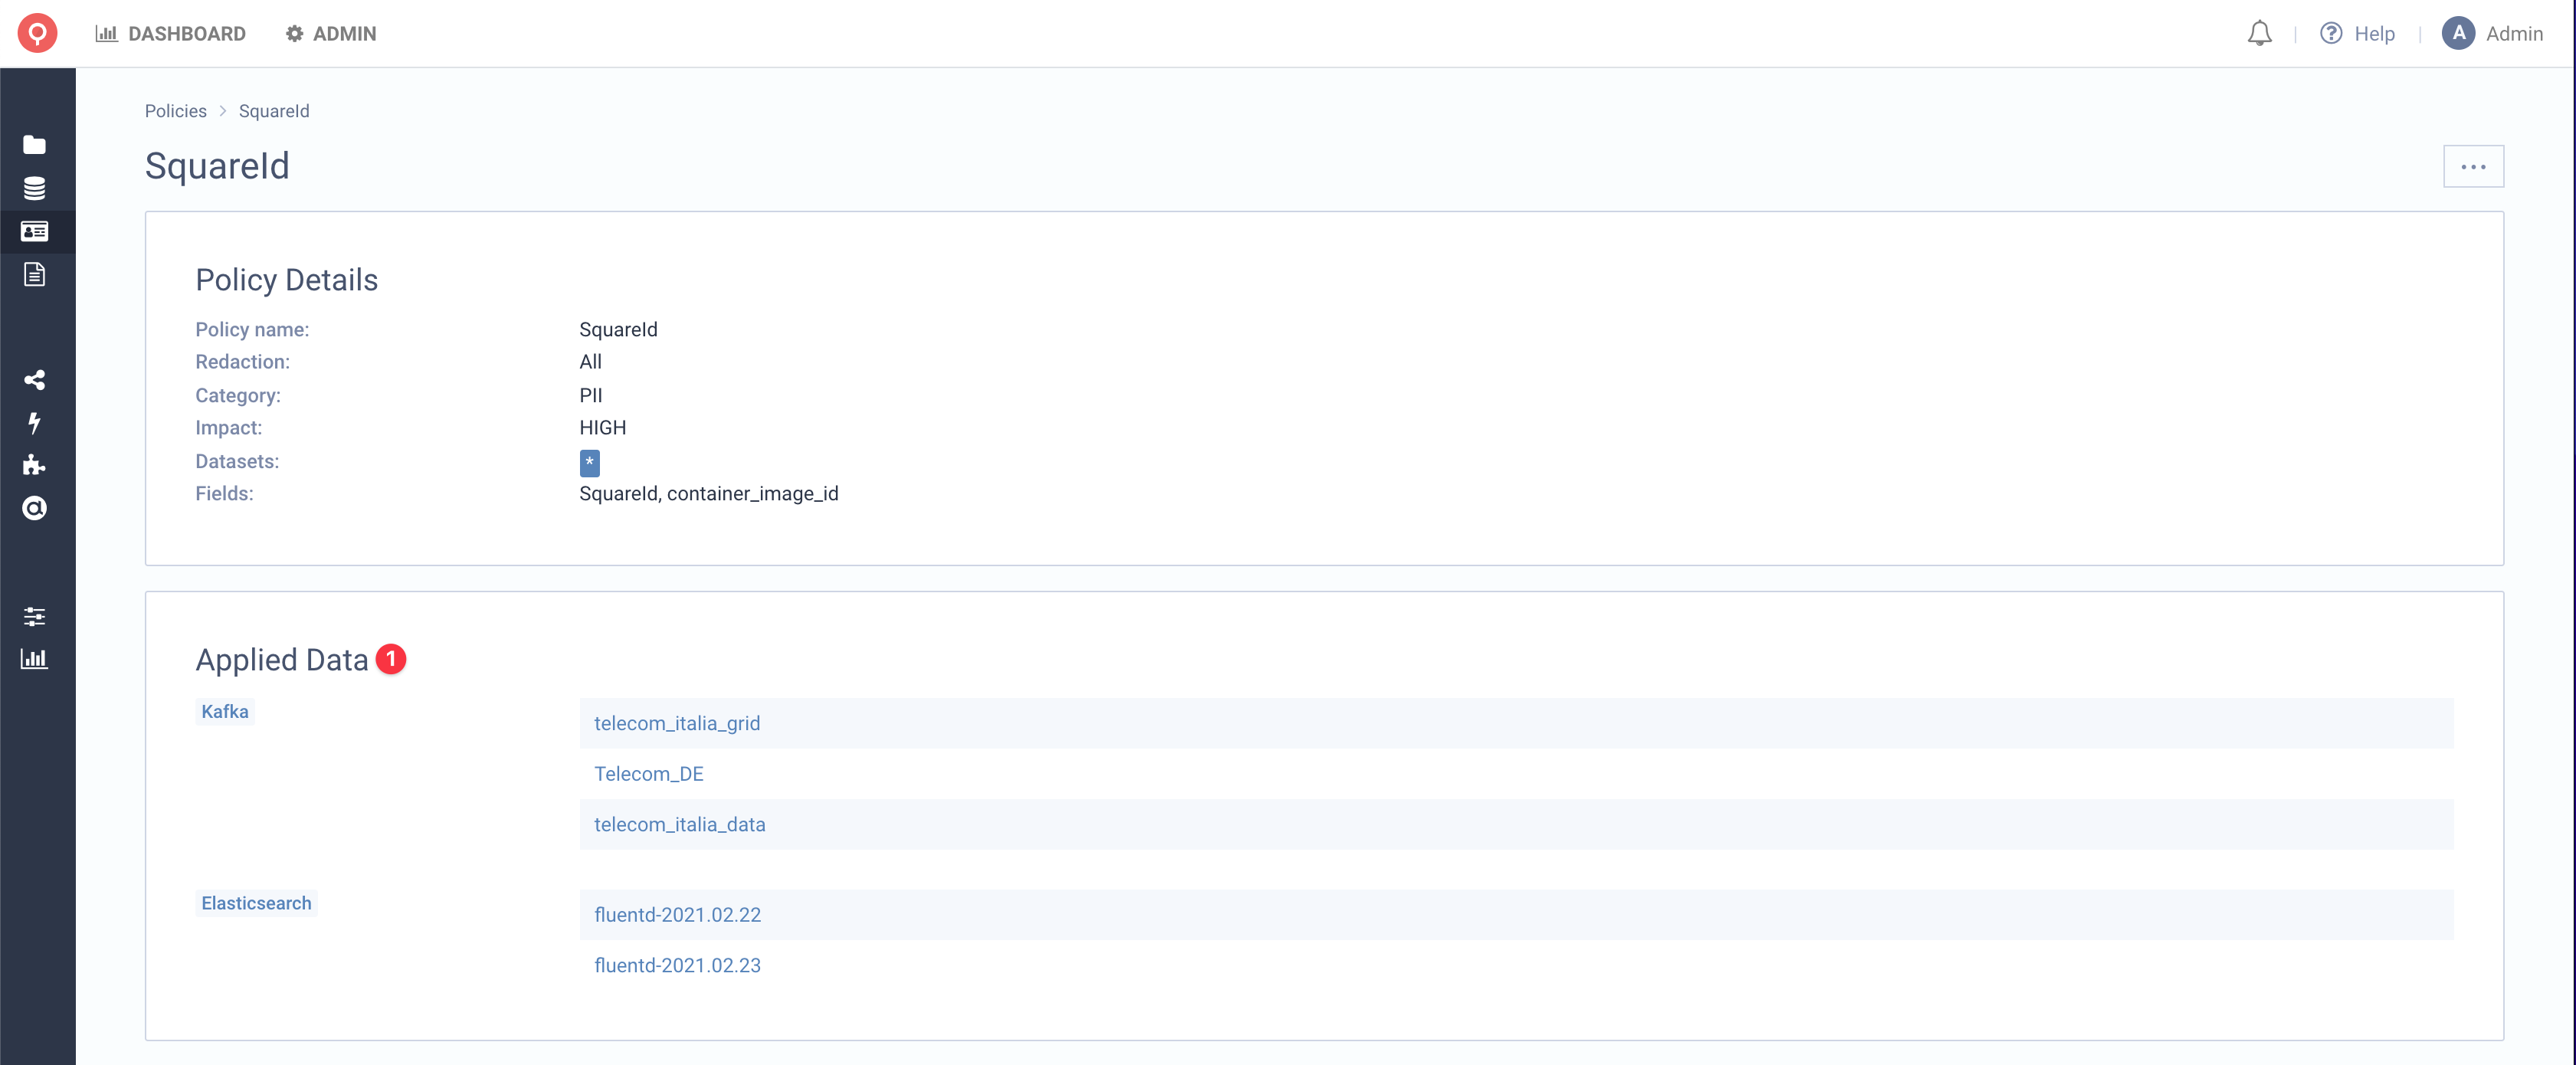This screenshot has width=2576, height=1065.
Task: Open the puzzle piece plugins icon
Action: coord(34,465)
